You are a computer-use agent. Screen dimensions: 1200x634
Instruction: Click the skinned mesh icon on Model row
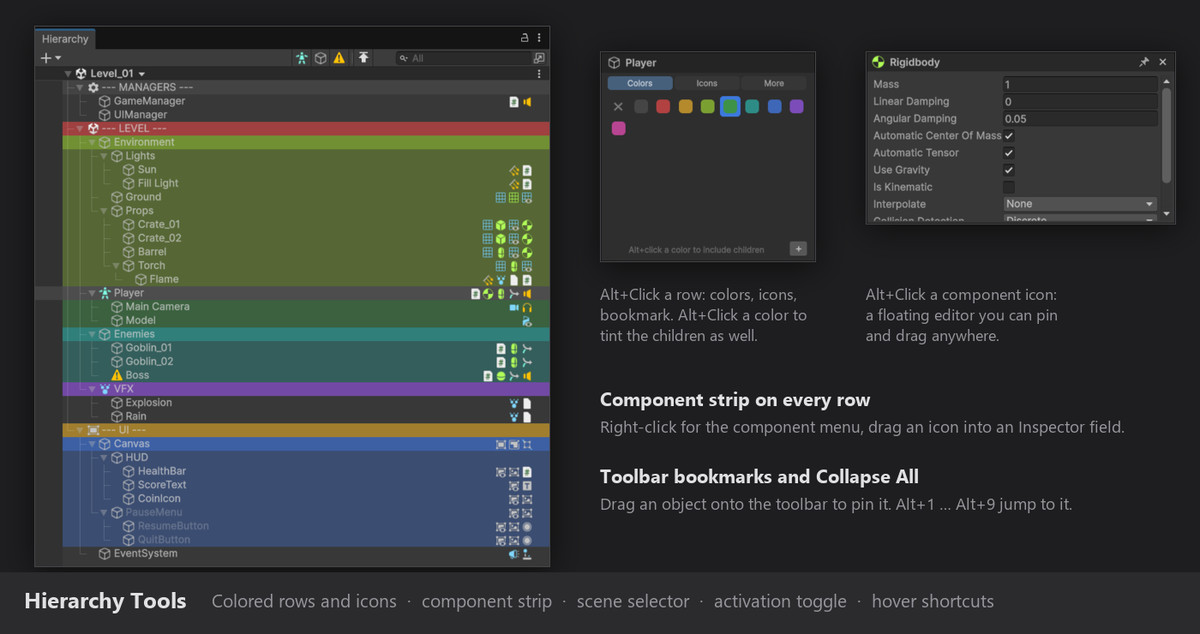tap(527, 320)
